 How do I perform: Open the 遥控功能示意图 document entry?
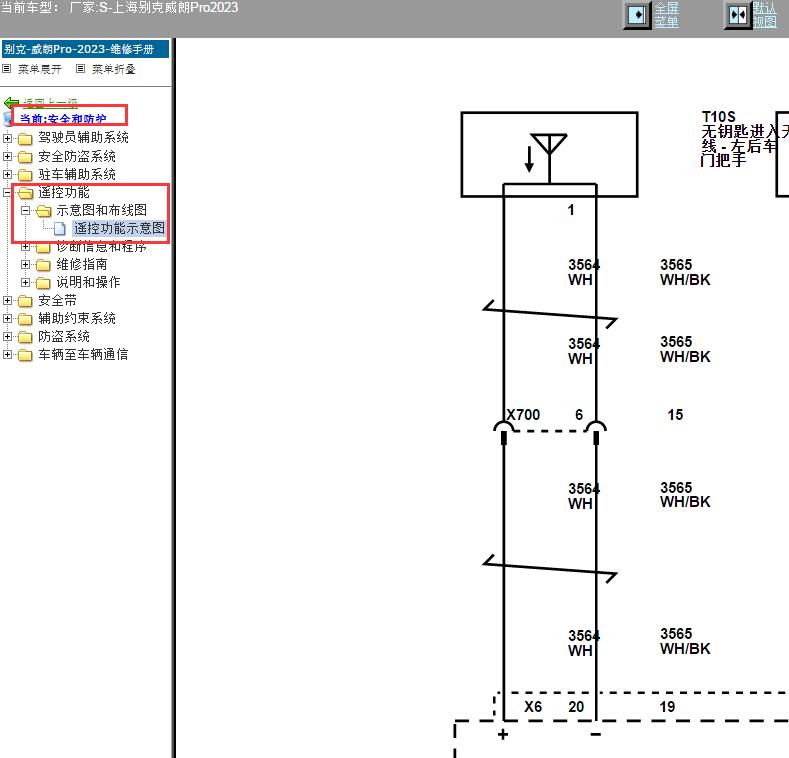(119, 228)
